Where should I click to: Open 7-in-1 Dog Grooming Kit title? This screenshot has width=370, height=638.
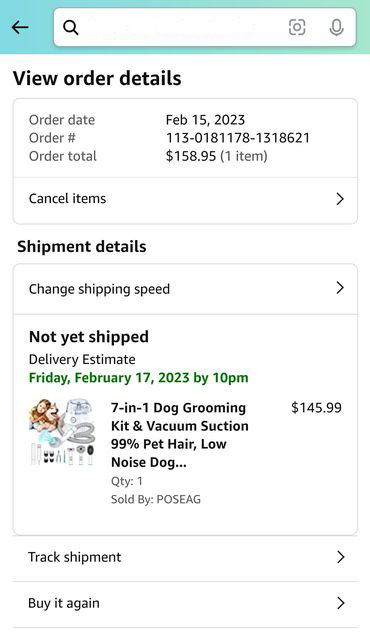(x=180, y=435)
